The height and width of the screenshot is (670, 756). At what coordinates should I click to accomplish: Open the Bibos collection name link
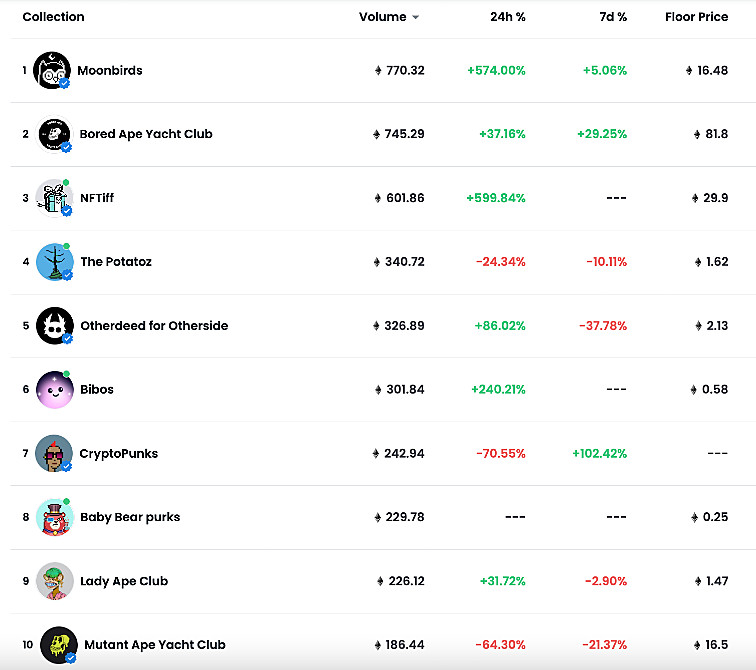pos(97,389)
